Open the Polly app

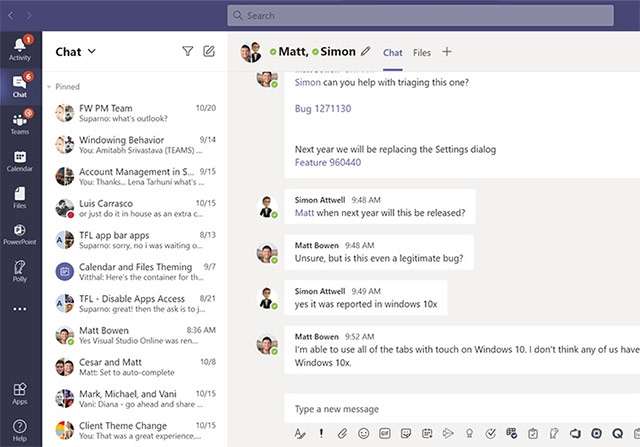[x=20, y=270]
